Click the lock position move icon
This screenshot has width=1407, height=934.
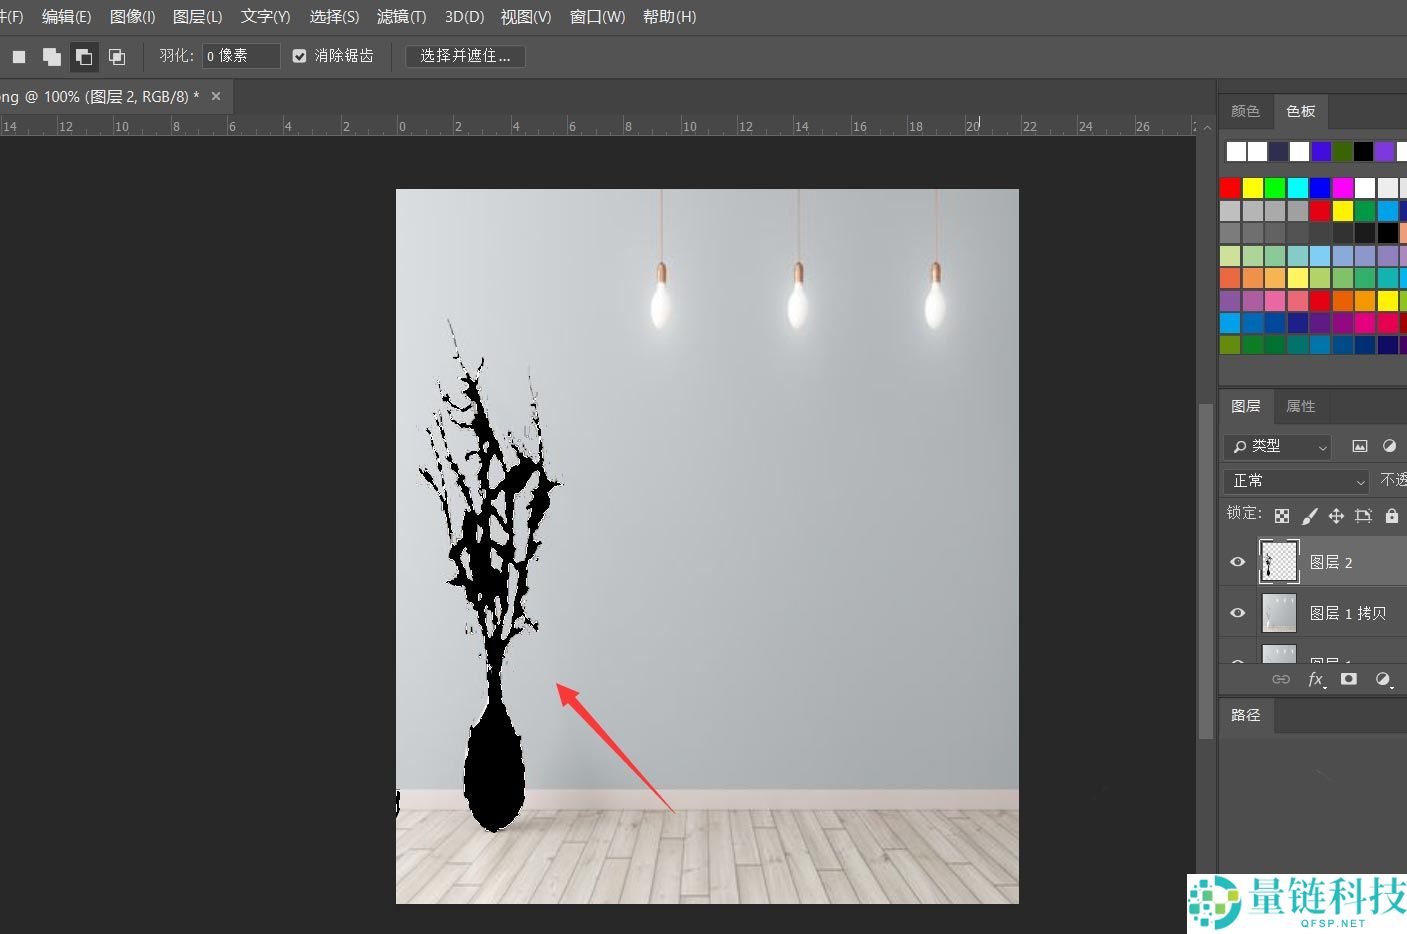pos(1336,516)
